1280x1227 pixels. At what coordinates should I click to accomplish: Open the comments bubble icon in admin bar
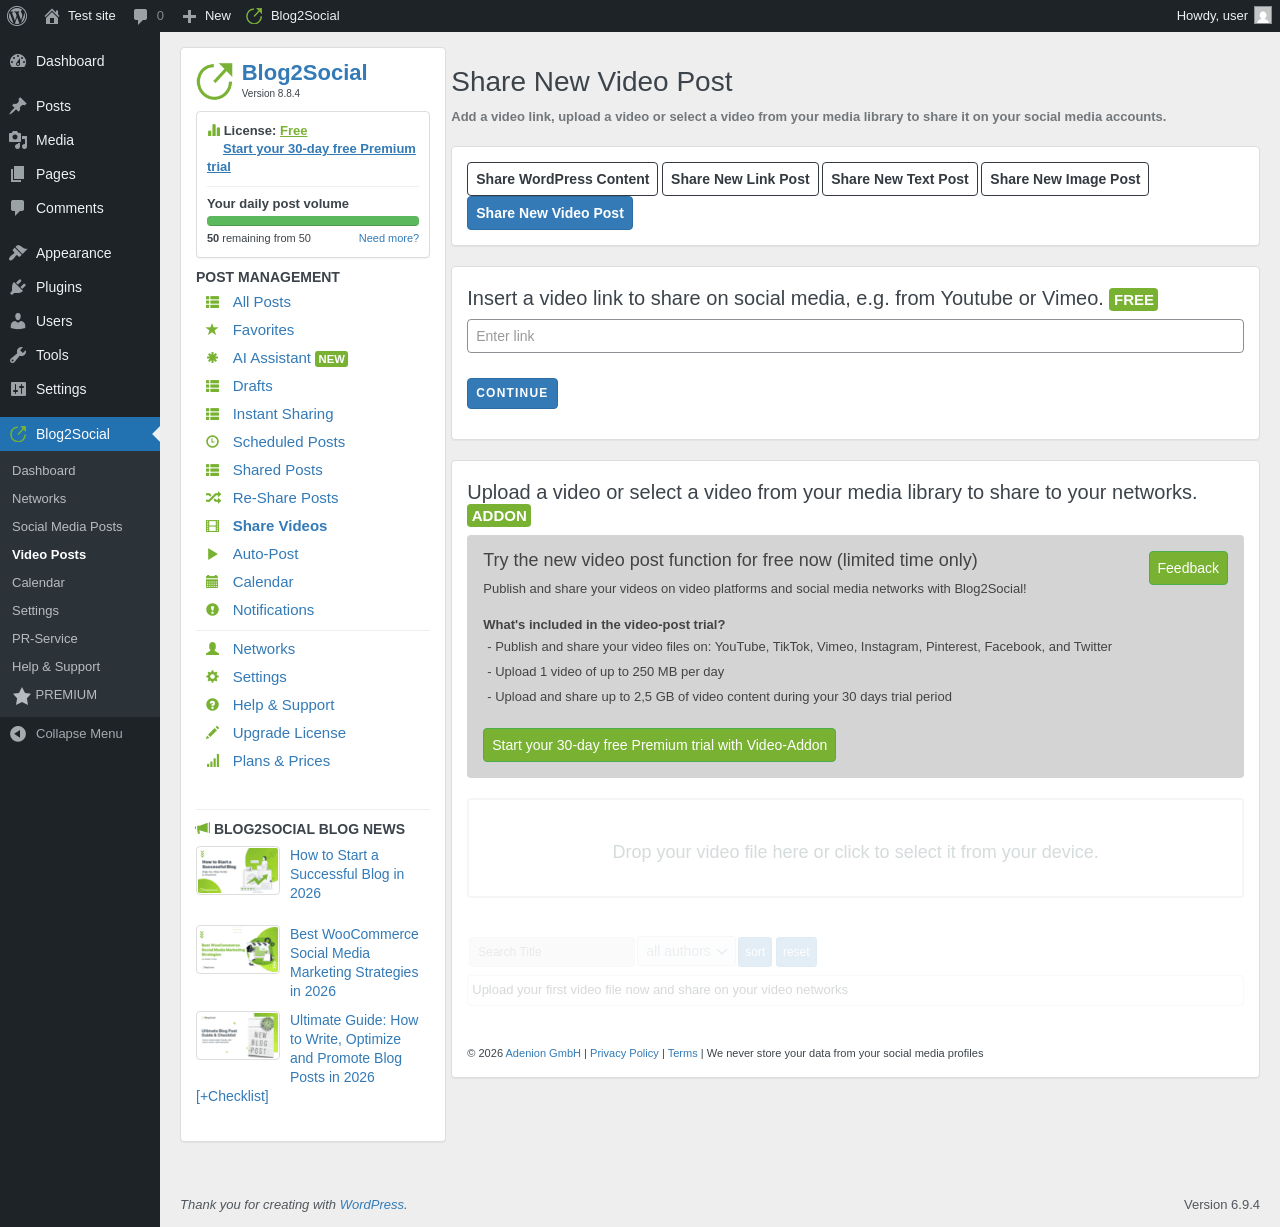[140, 16]
